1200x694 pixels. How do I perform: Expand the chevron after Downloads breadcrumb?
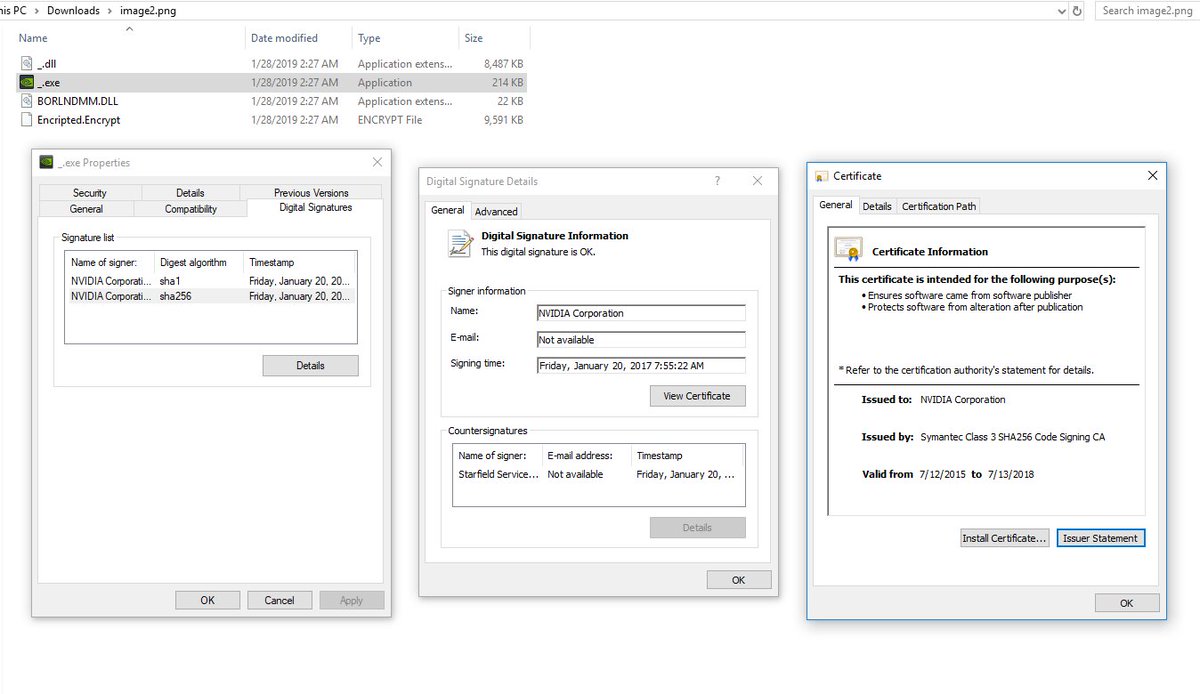coord(109,11)
